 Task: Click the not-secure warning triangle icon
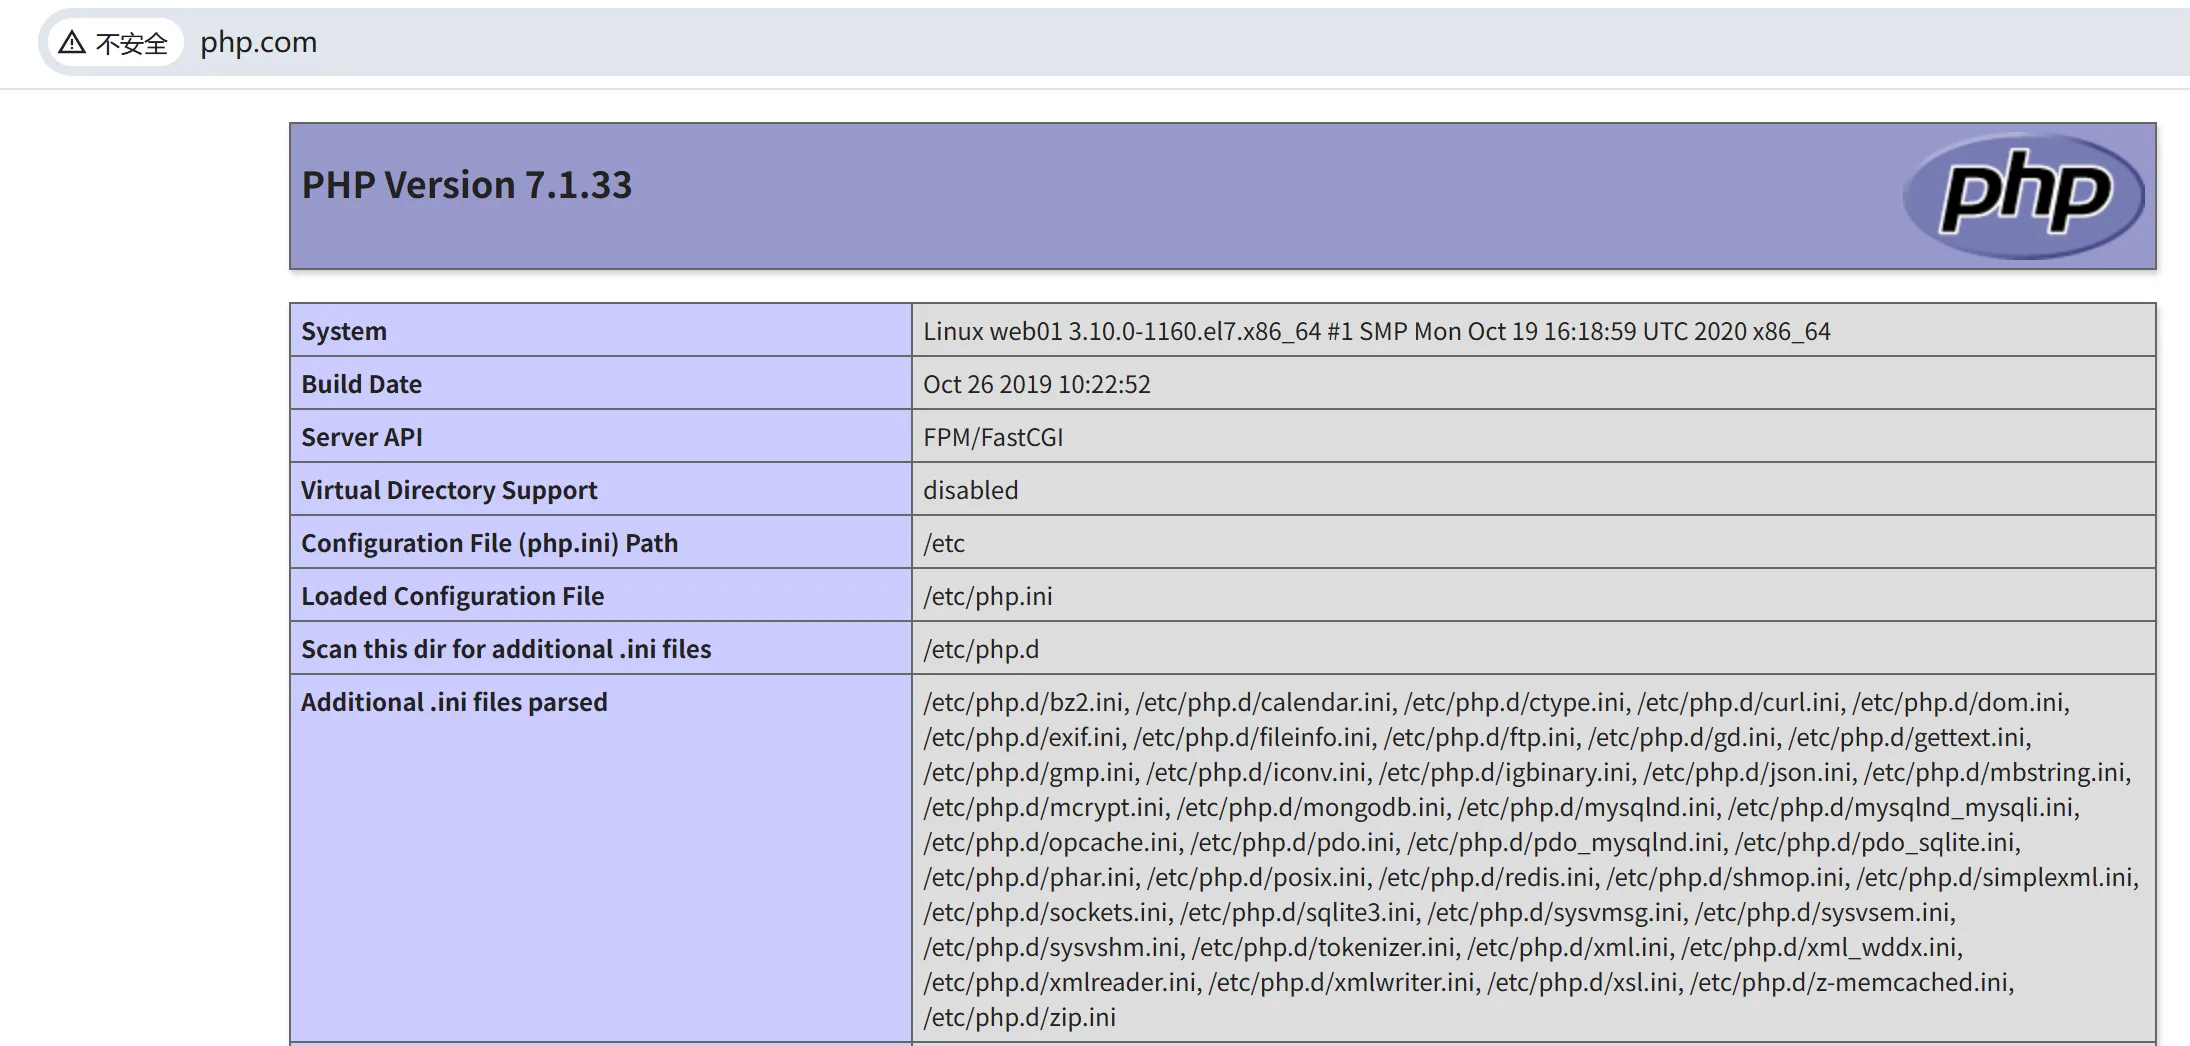tap(72, 43)
